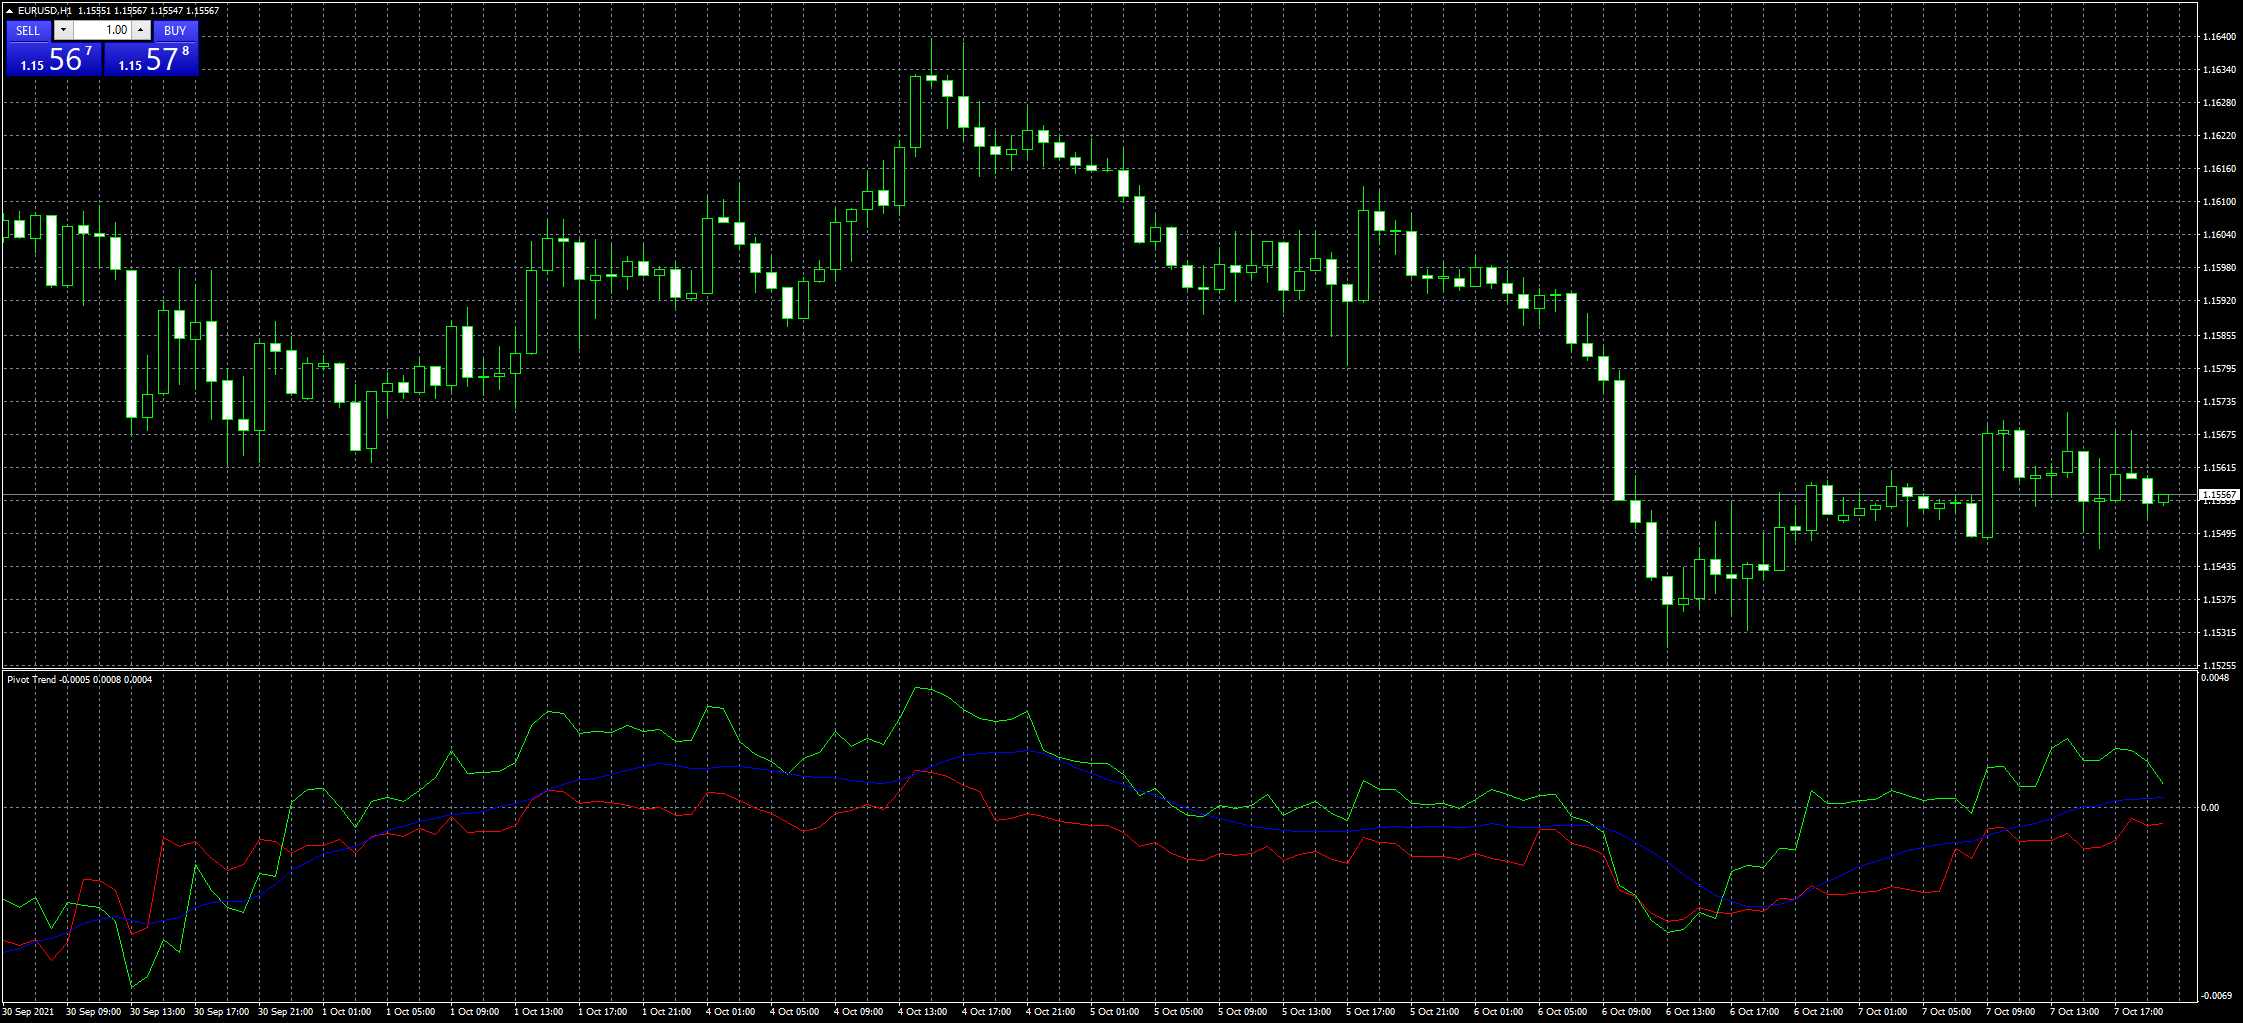Click the 1.15980 price scale label
This screenshot has height=1023, width=2243.
(2219, 267)
